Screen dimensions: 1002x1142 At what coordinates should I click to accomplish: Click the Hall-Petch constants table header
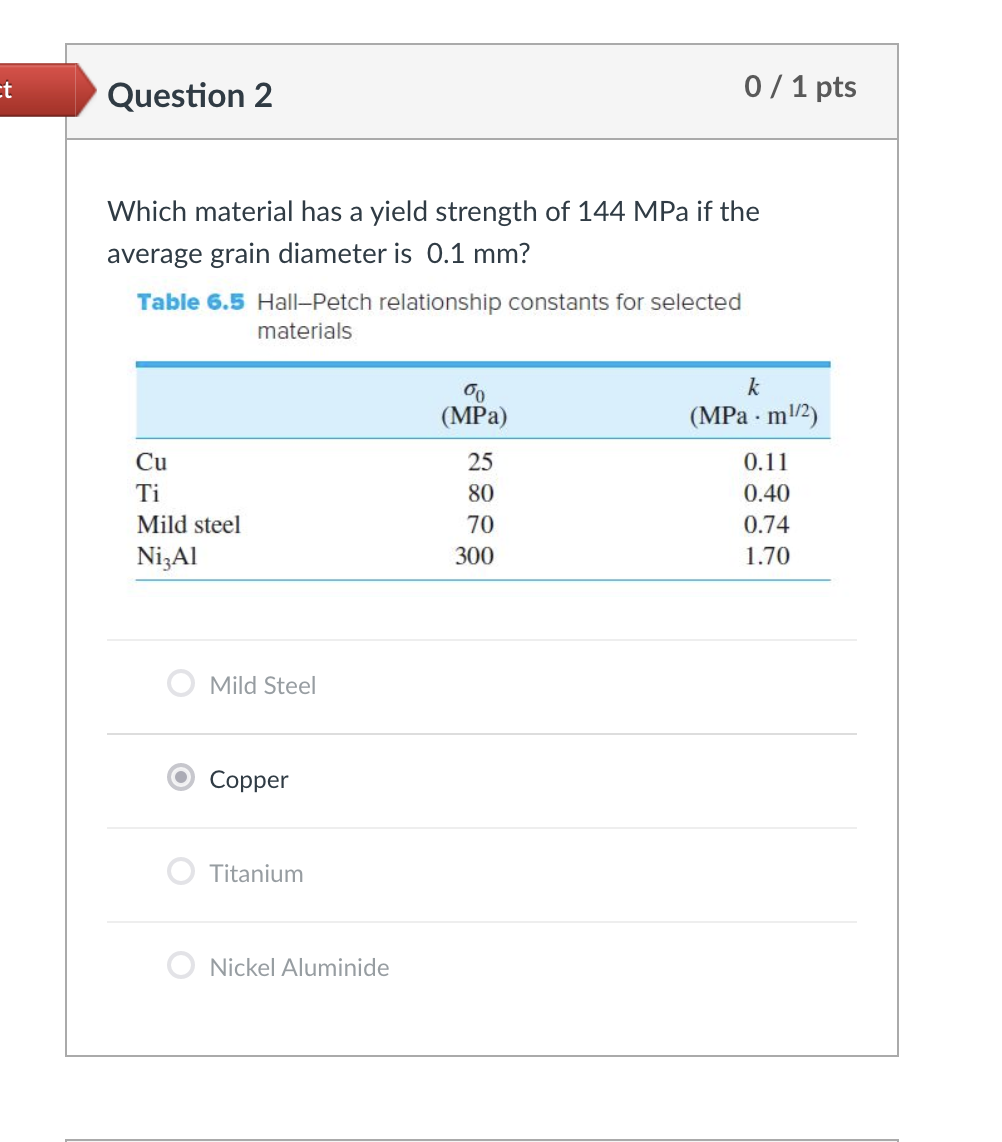tap(482, 400)
